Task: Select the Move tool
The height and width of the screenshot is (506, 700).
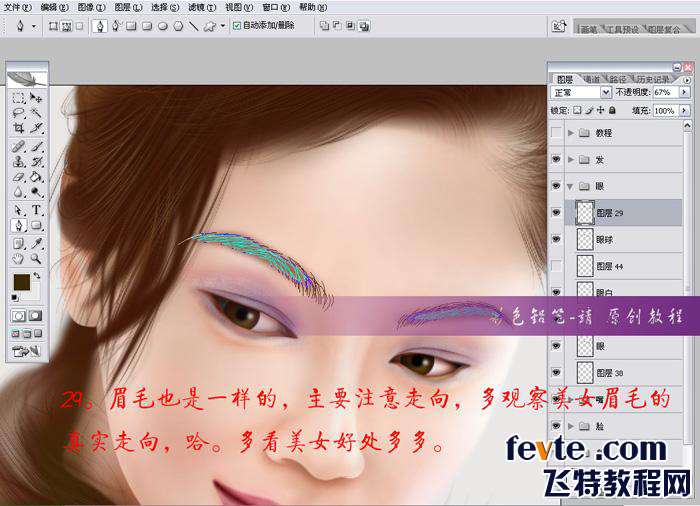Action: tap(36, 98)
